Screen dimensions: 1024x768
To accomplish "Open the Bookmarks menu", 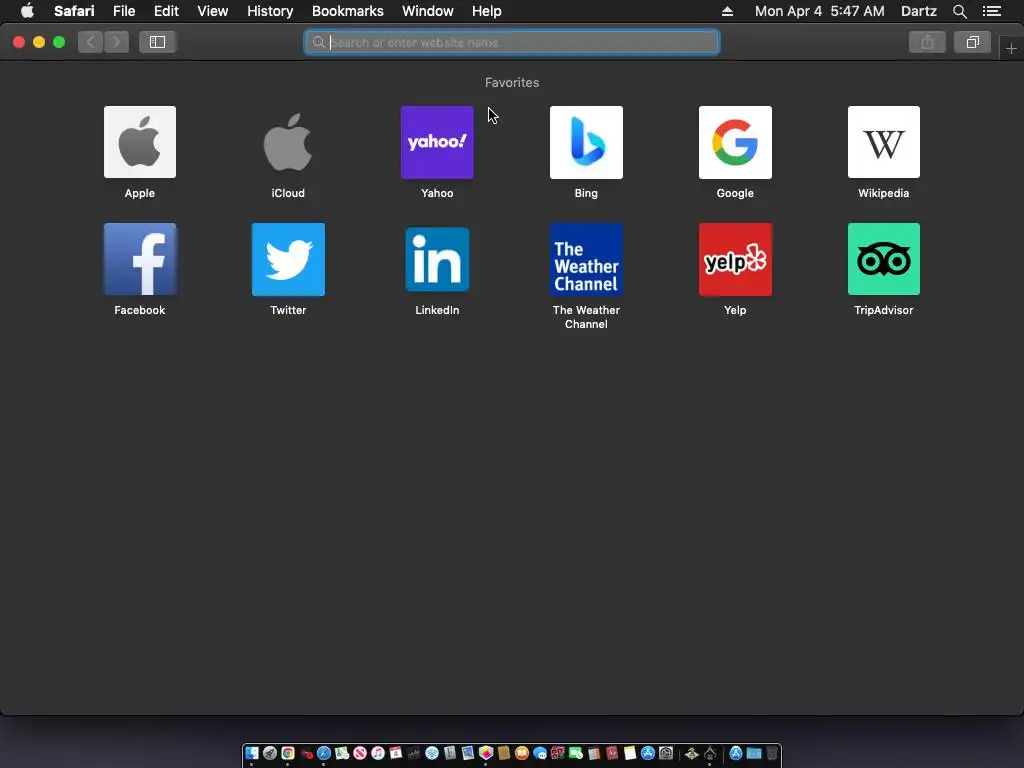I will [347, 11].
